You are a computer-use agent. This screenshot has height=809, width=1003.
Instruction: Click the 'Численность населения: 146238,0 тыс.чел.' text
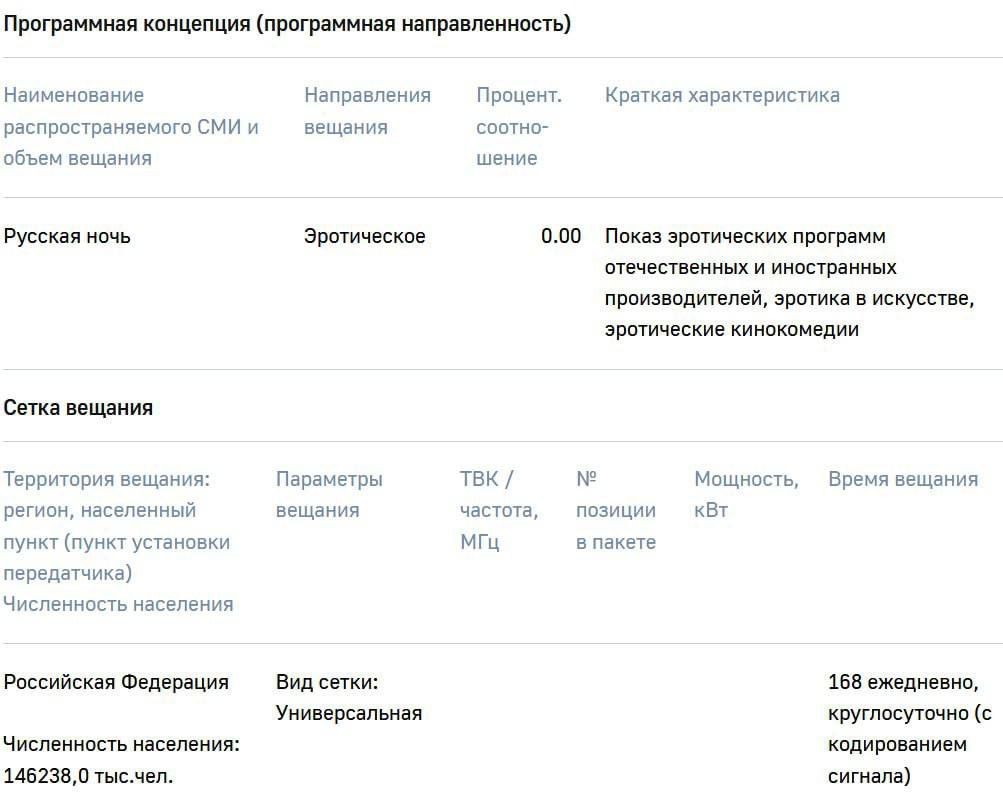(x=121, y=759)
